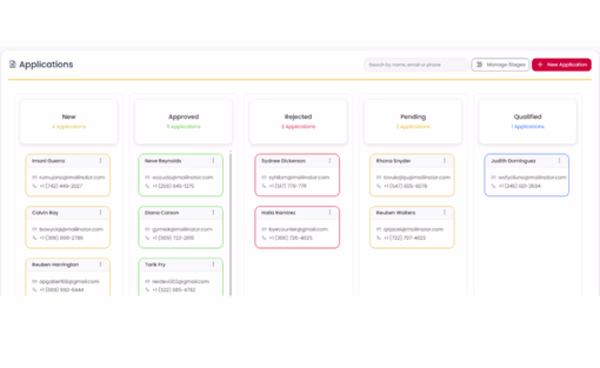Click Tarik Fry's gmail address
The width and height of the screenshot is (600, 368).
click(x=181, y=282)
